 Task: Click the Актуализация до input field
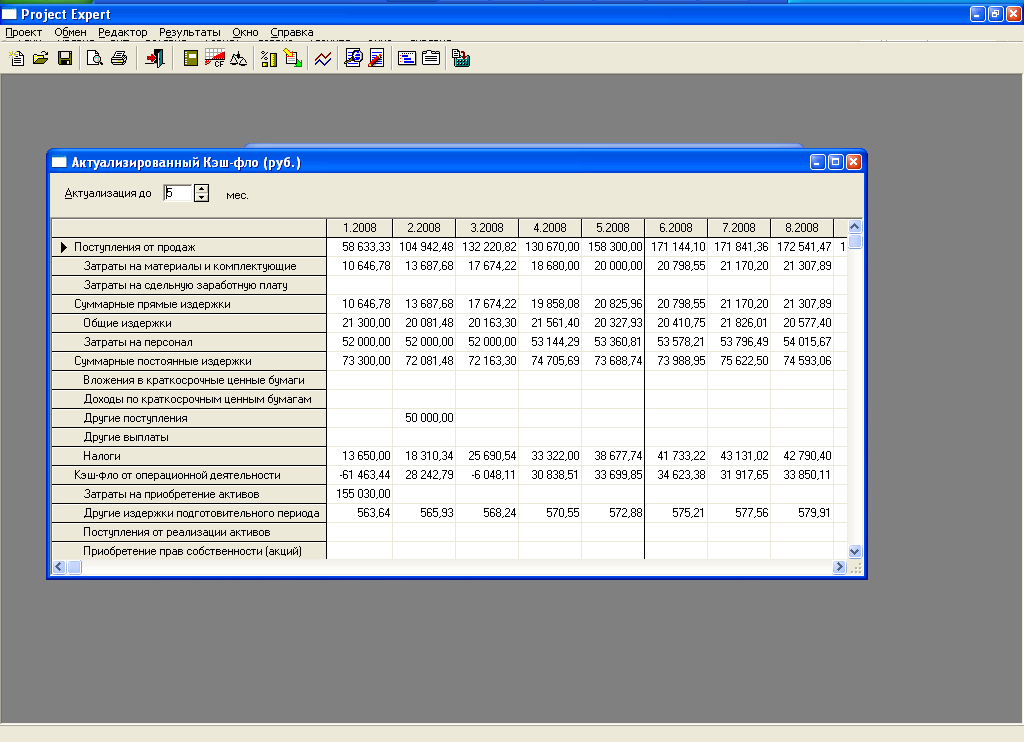177,193
